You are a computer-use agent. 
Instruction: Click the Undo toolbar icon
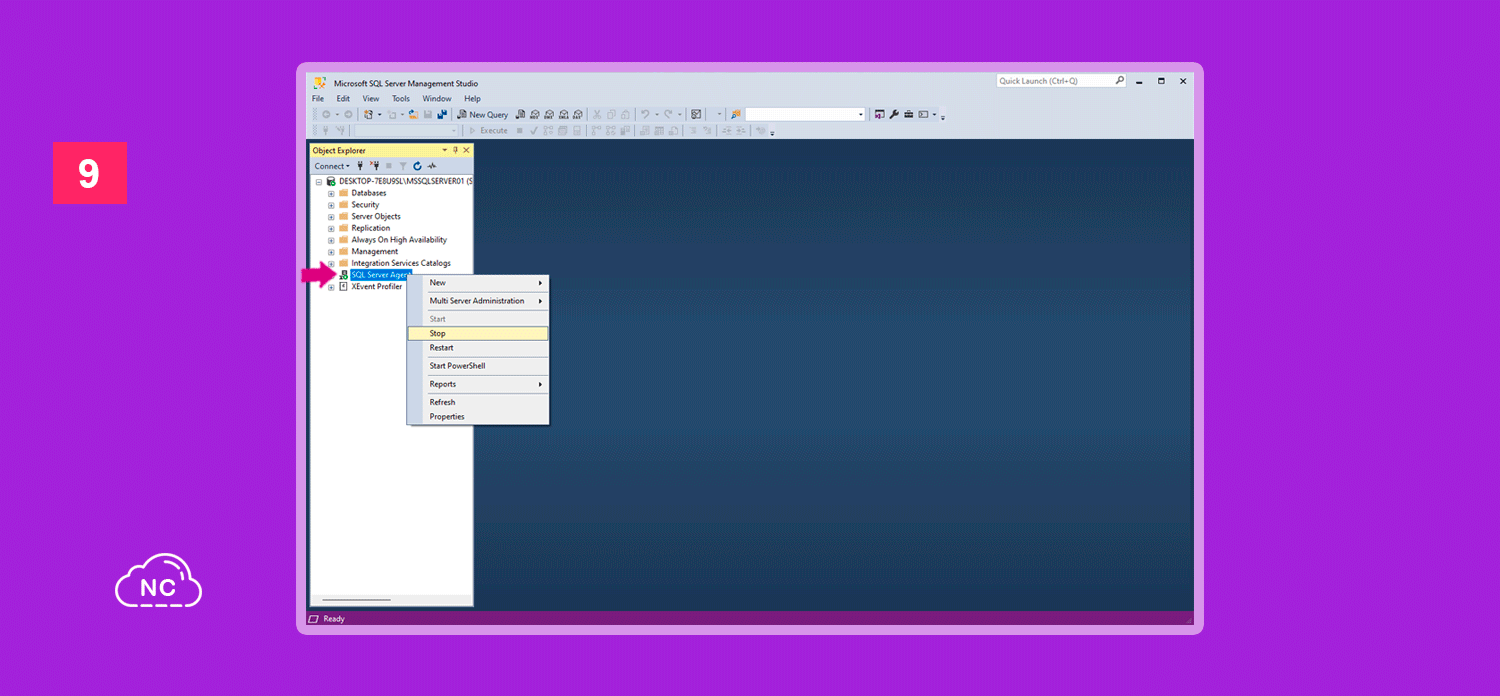645,115
